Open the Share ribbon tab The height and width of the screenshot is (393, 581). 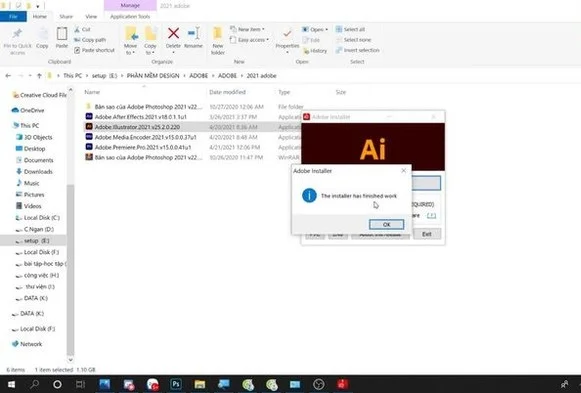[66, 16]
